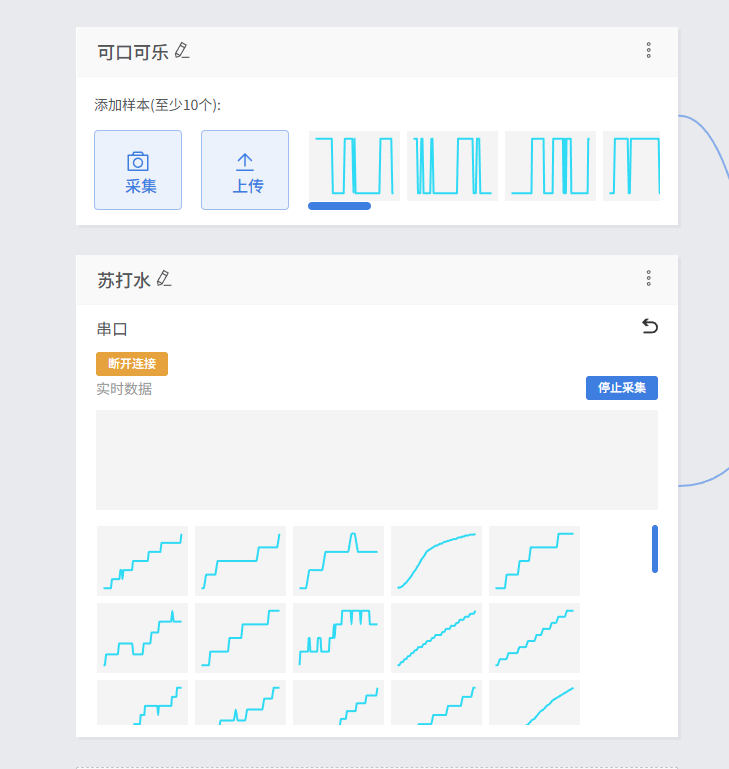Screen dimensions: 729x769
Task: Select the third 可口可乐 waveform sample
Action: 549,166
